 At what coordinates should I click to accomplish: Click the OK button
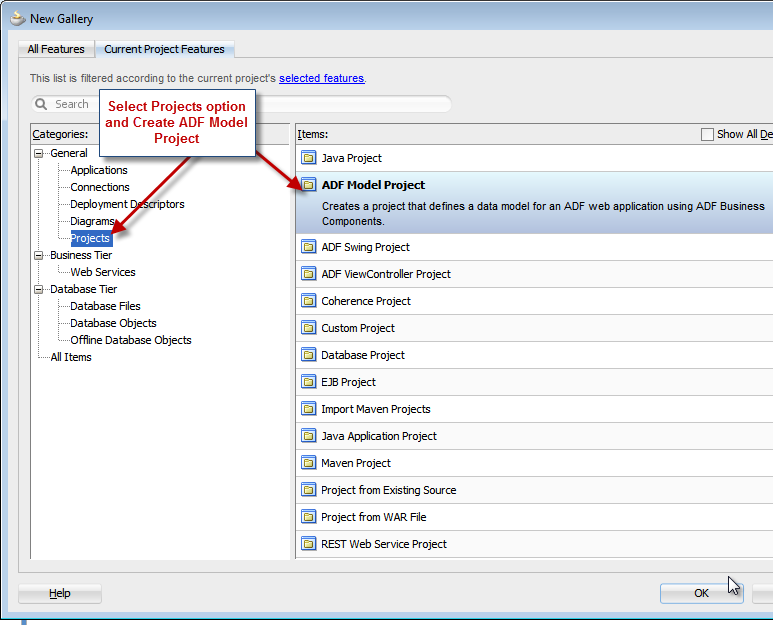click(x=702, y=593)
